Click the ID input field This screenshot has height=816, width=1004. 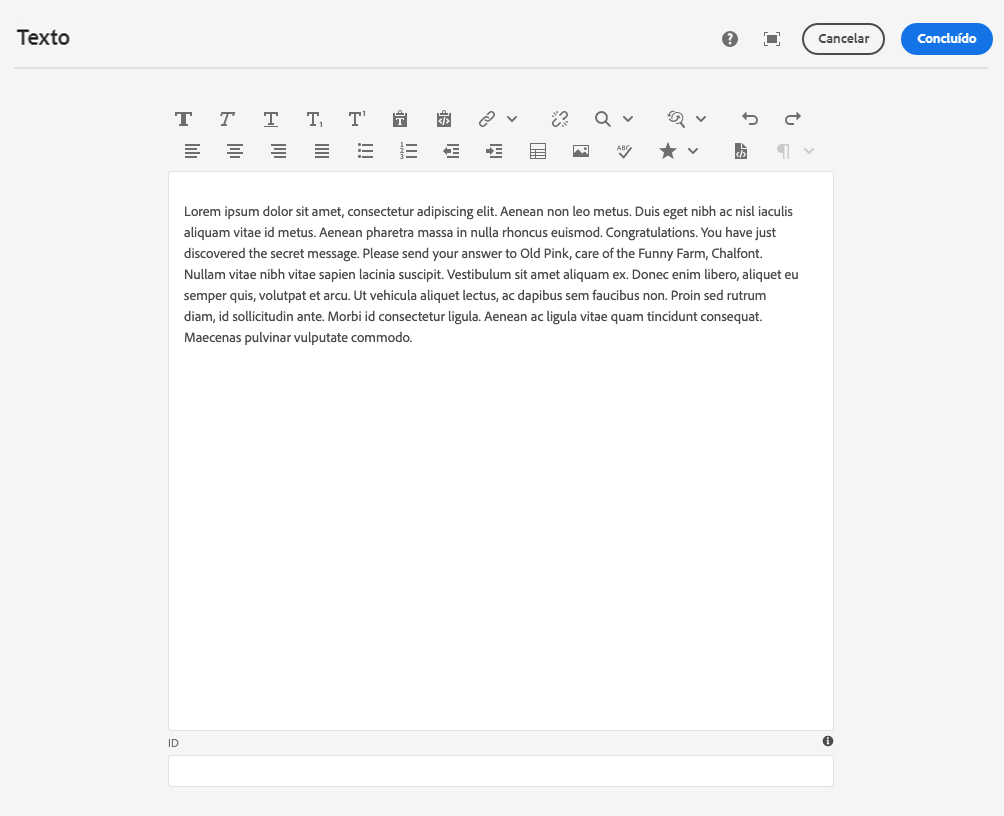point(501,771)
